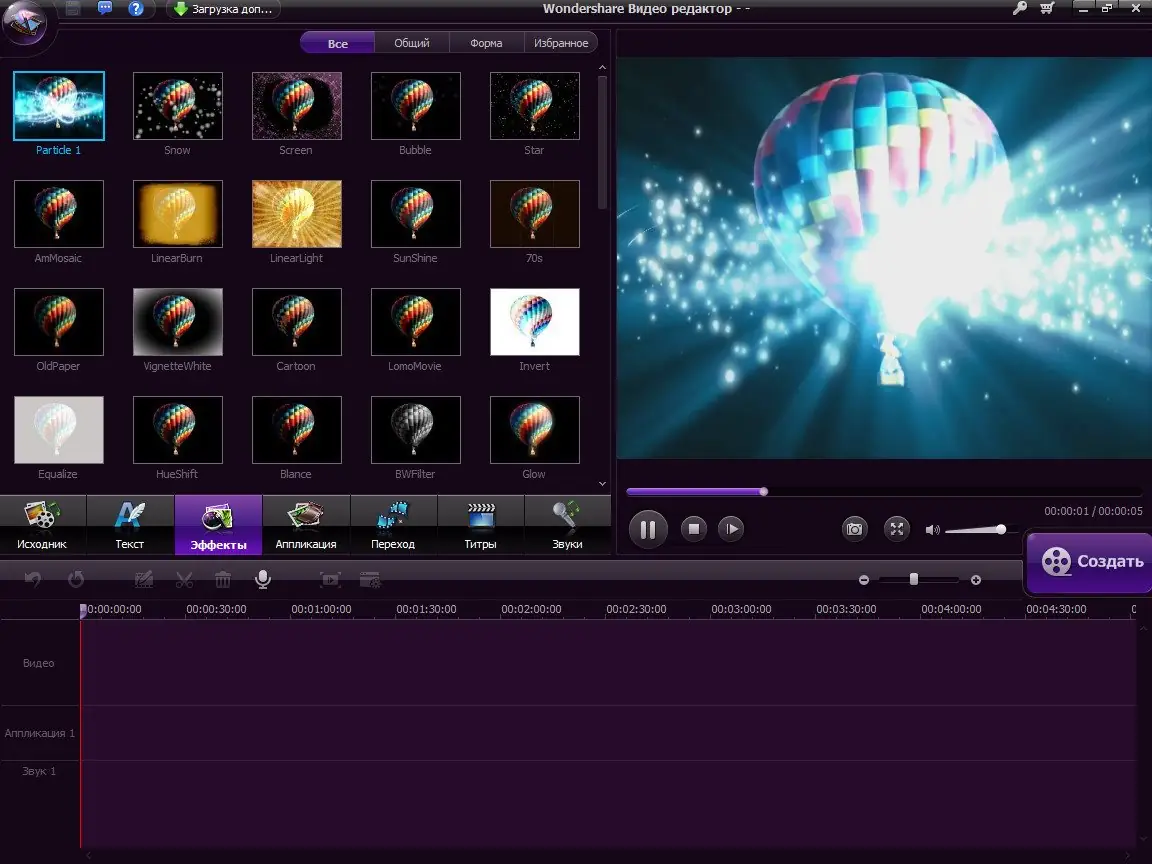This screenshot has height=864, width=1152.
Task: Select the scissors split tool
Action: tap(184, 579)
